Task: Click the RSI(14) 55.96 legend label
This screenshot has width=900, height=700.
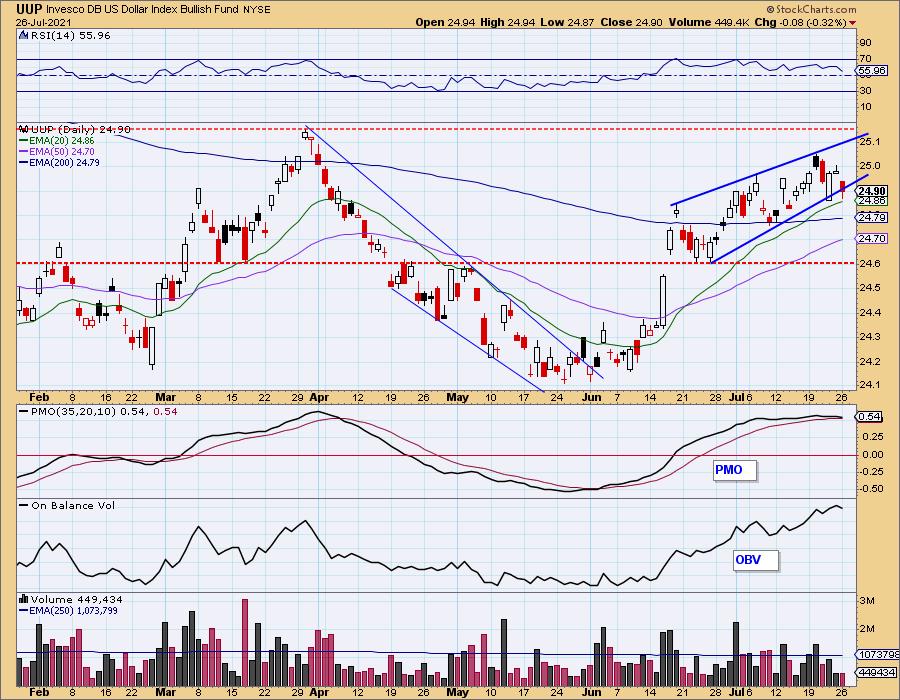Action: [70, 36]
